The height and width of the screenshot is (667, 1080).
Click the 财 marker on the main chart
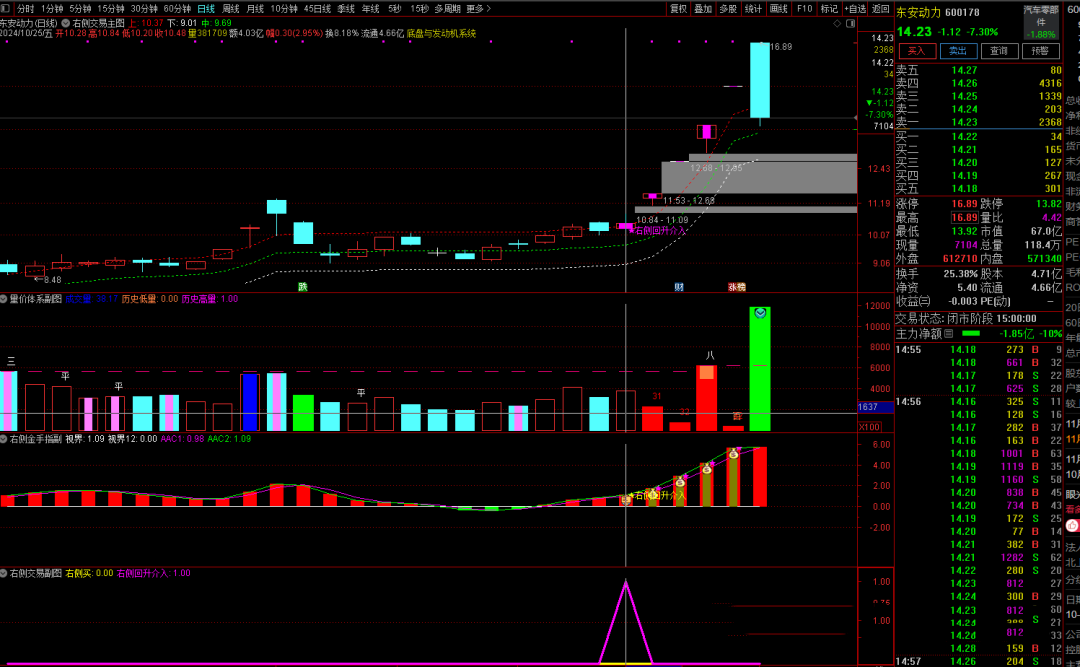(x=679, y=286)
